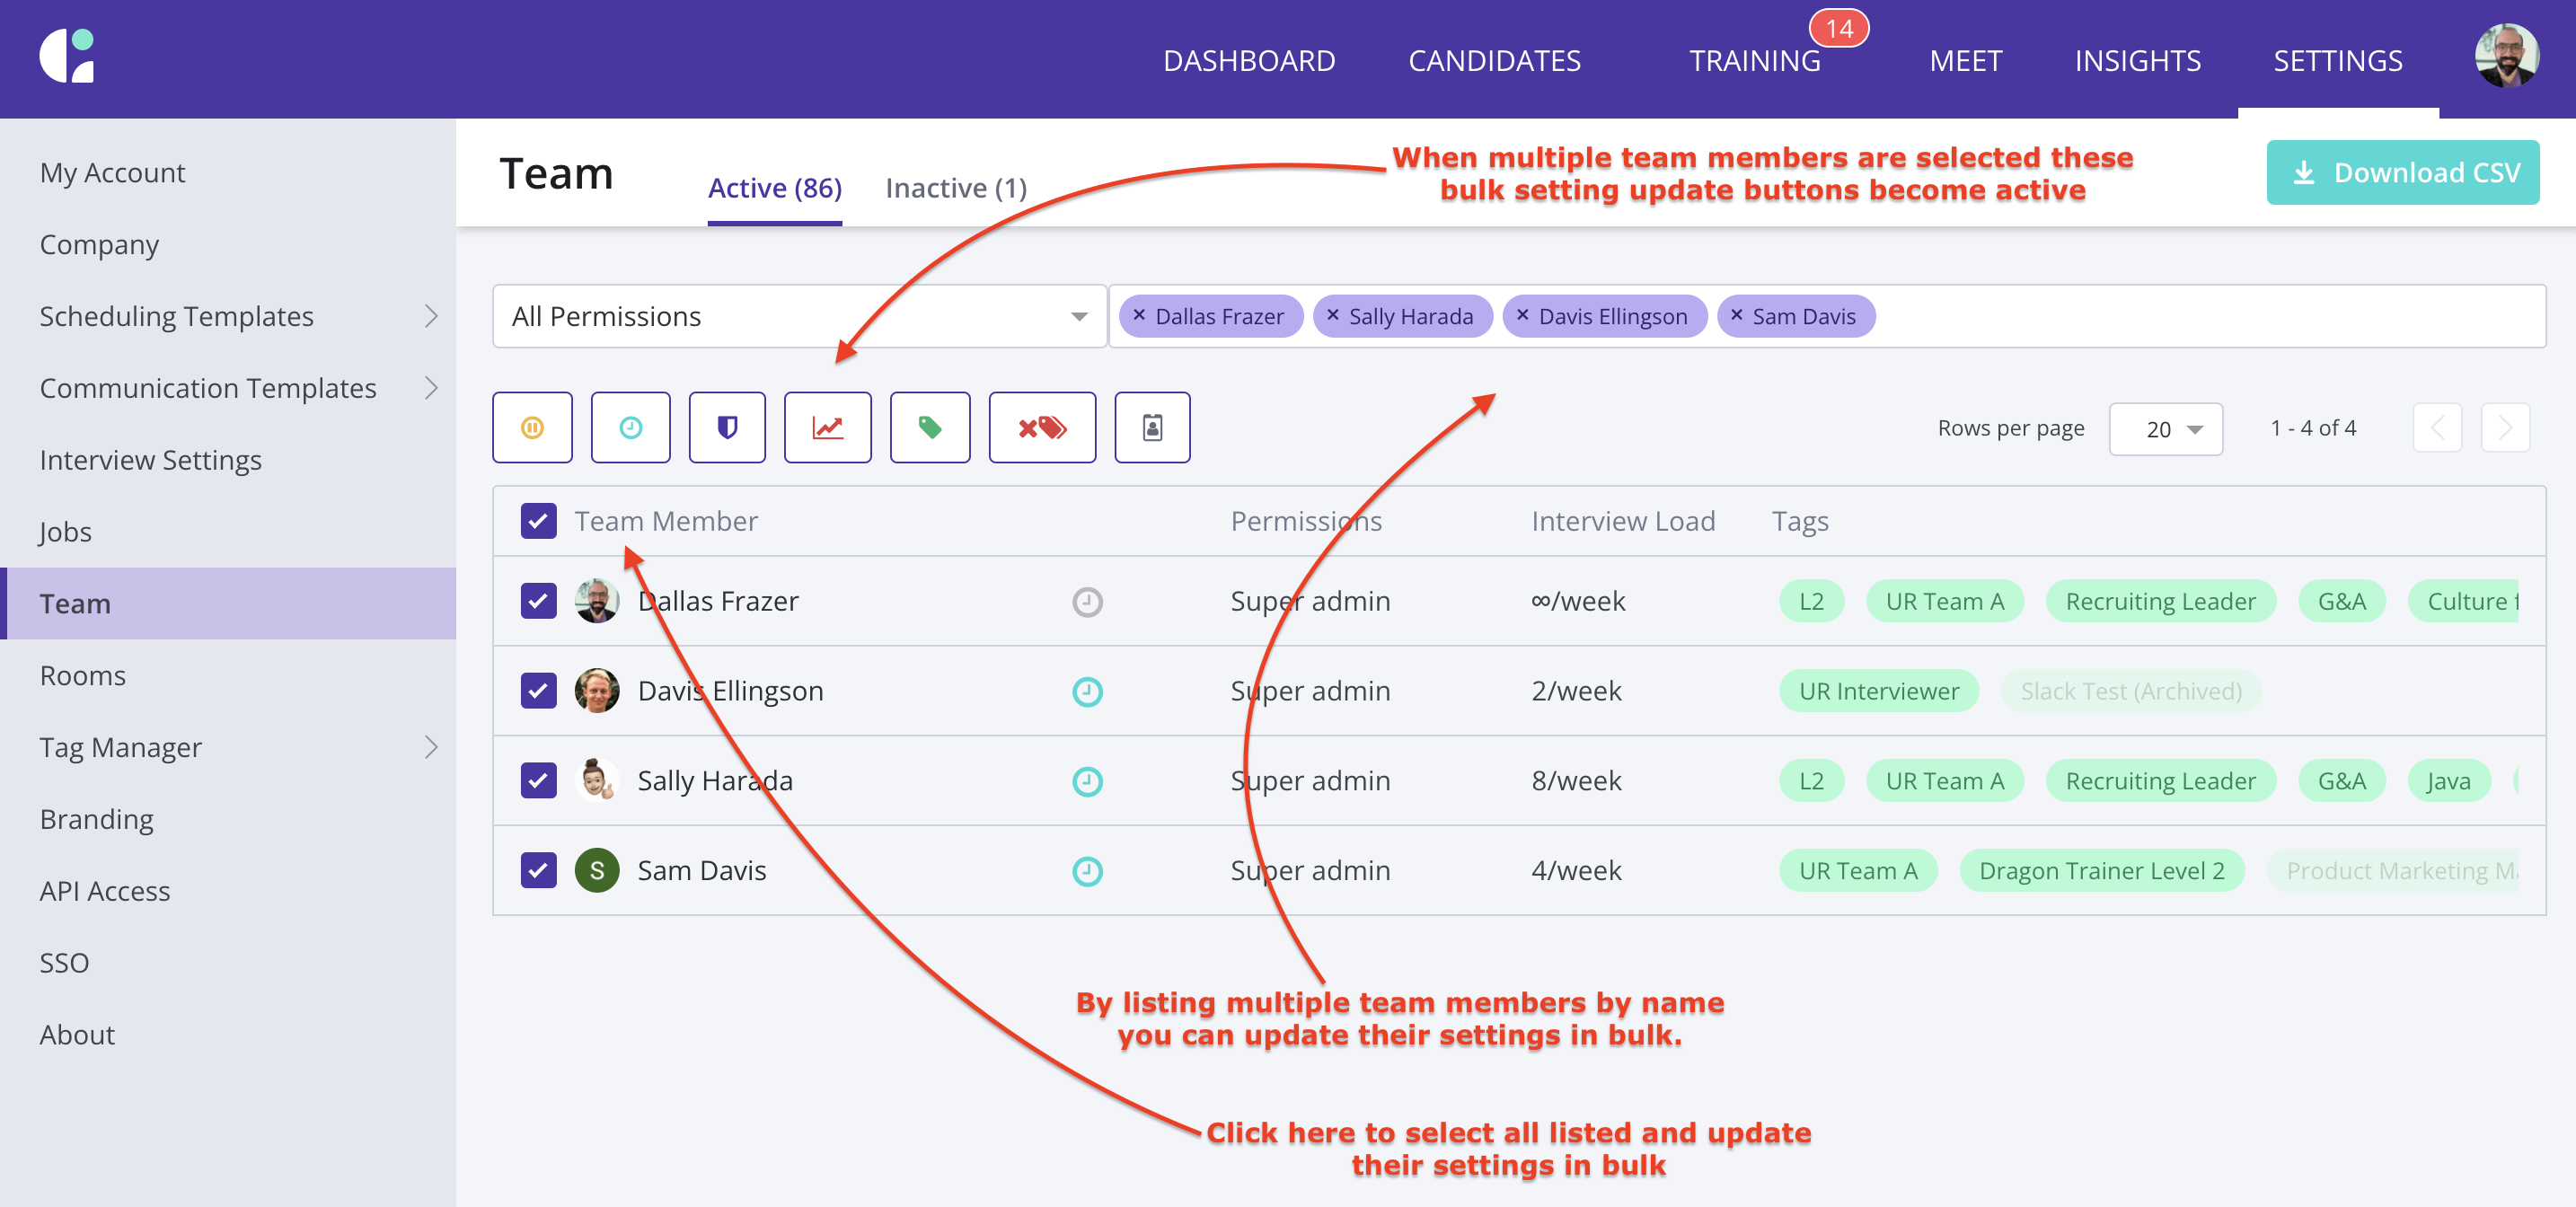
Task: Uncheck Sam Davis's row checkbox
Action: click(x=538, y=870)
